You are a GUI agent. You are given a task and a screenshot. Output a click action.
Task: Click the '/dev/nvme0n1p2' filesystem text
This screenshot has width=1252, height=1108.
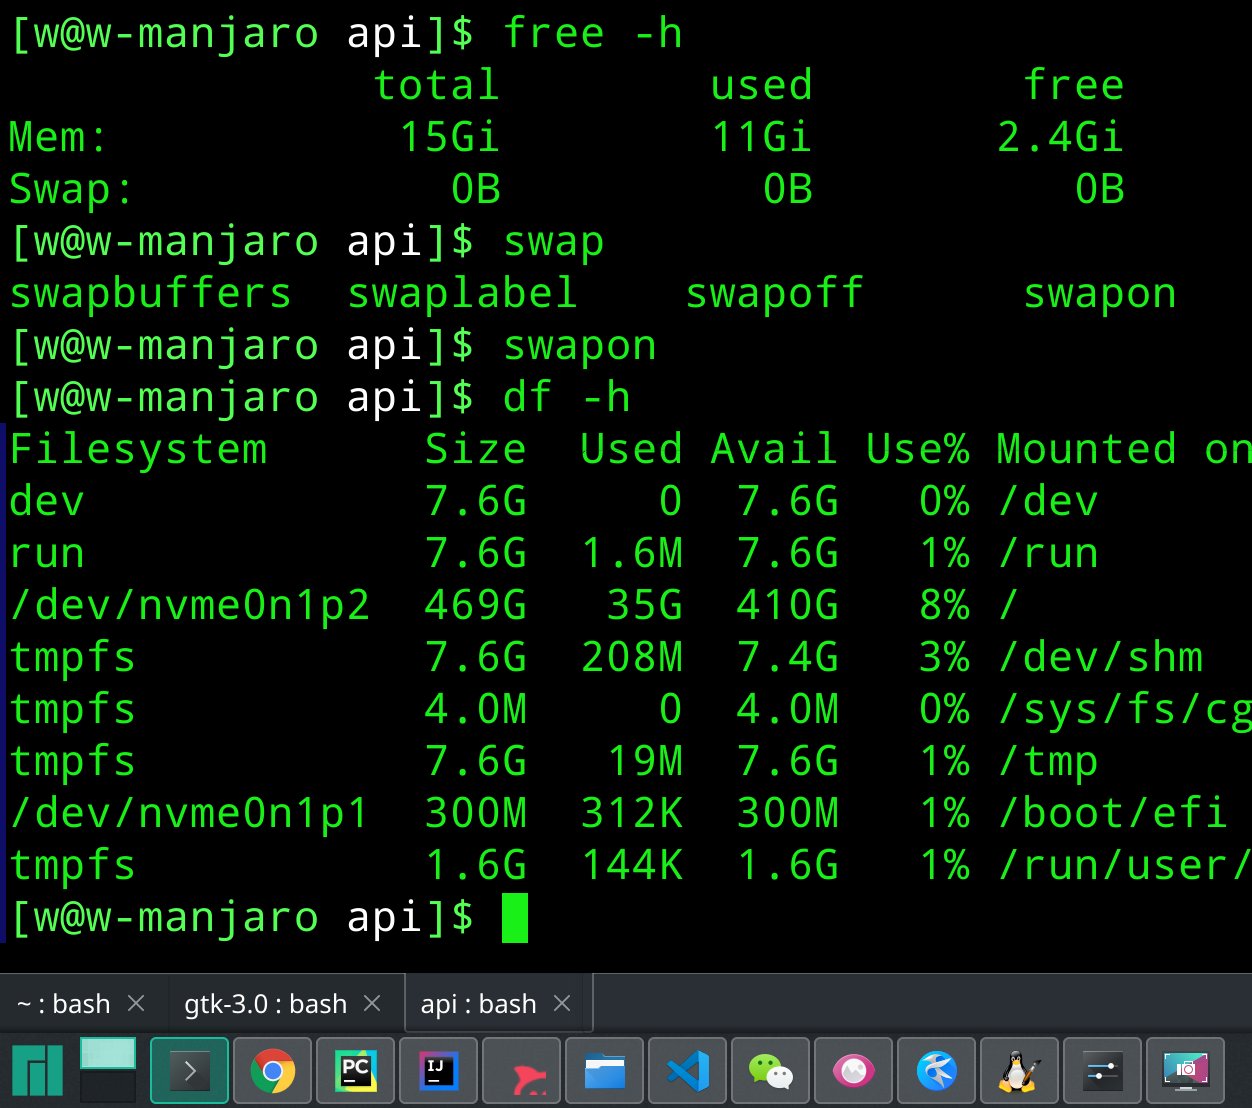tap(190, 605)
